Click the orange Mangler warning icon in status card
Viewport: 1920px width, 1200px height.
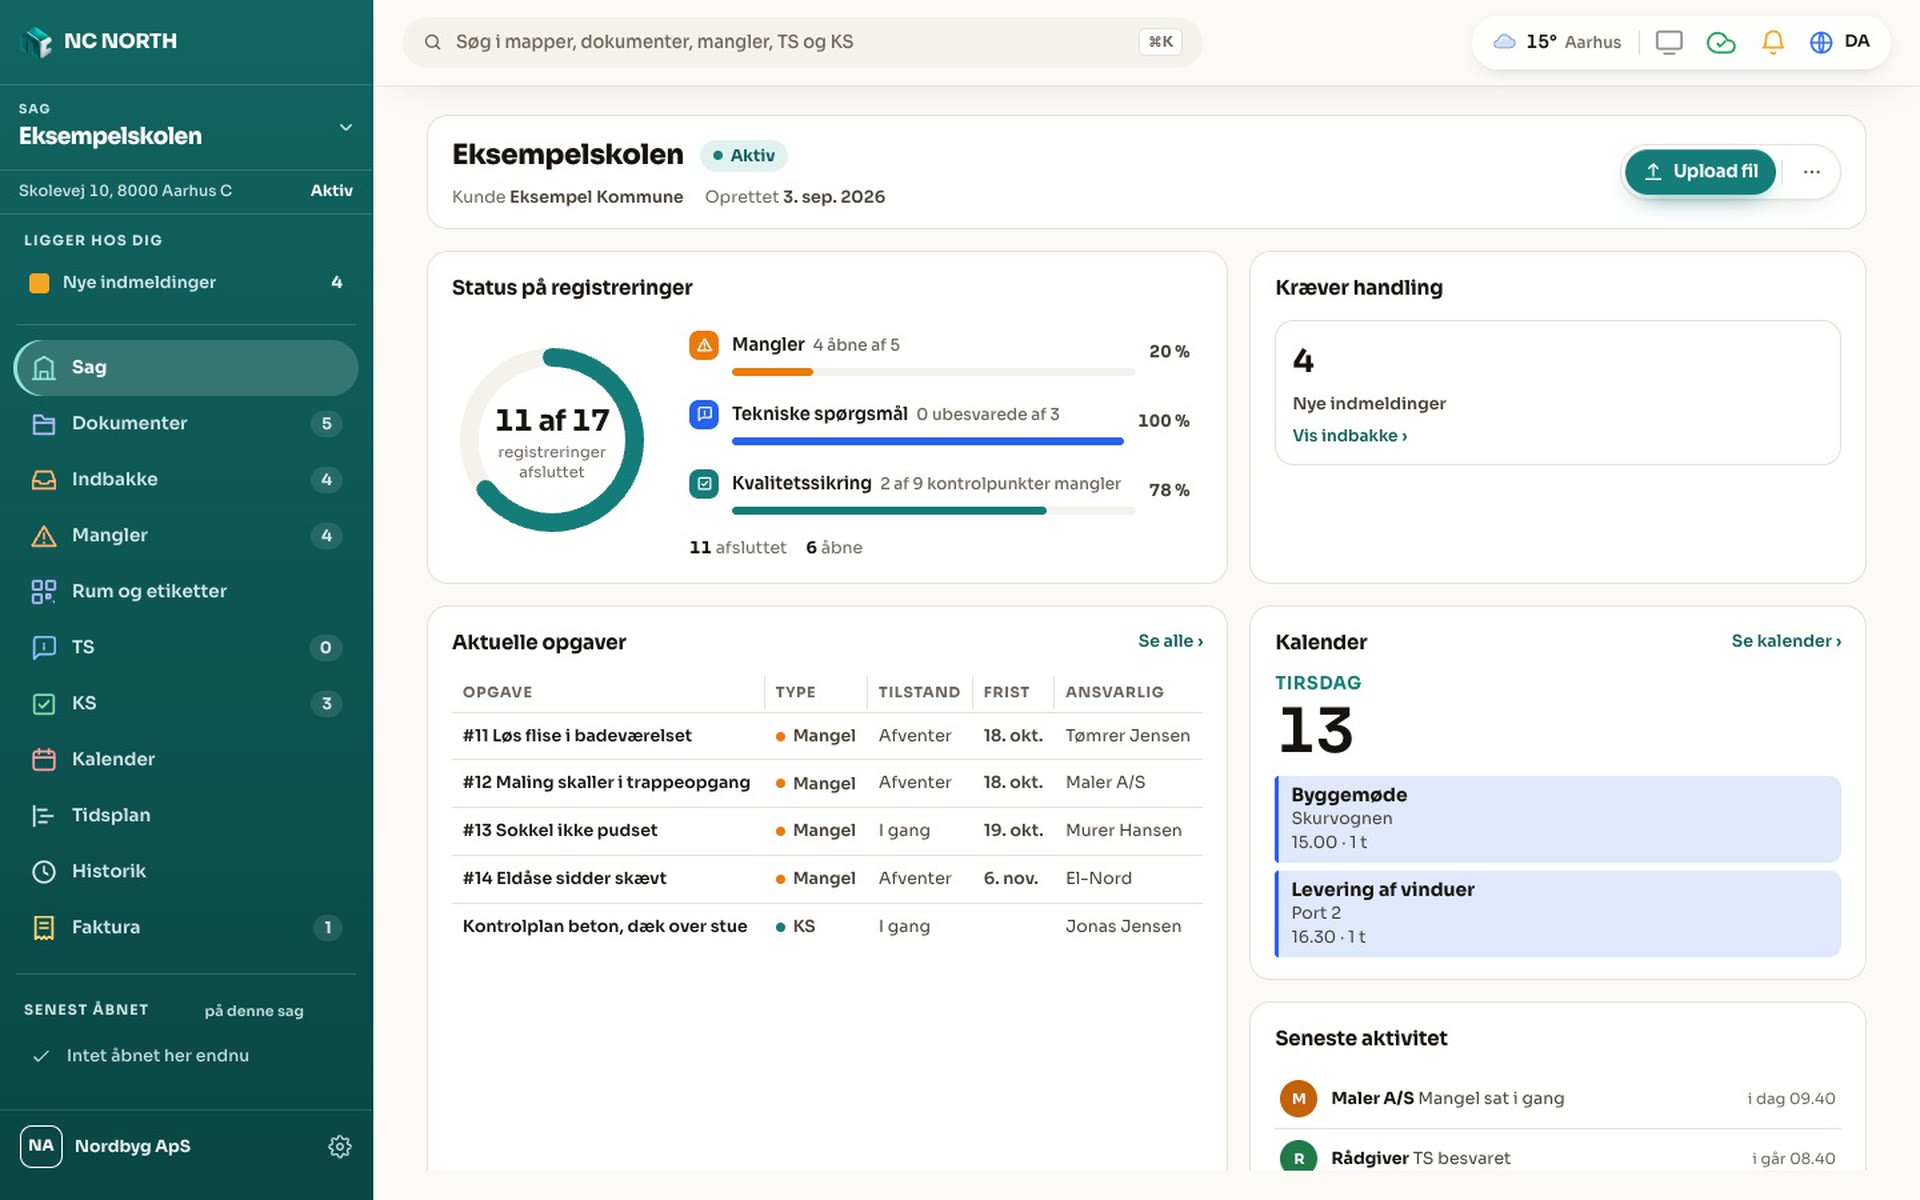tap(704, 345)
